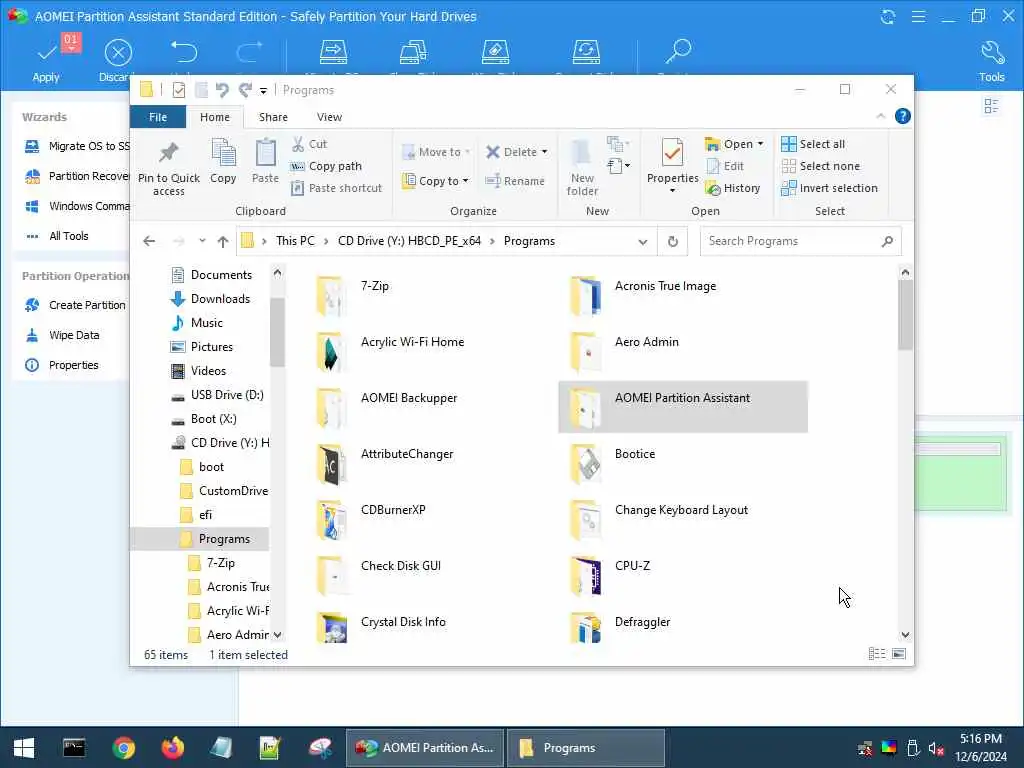
Task: Click Cut in Clipboard group
Action: click(x=310, y=144)
